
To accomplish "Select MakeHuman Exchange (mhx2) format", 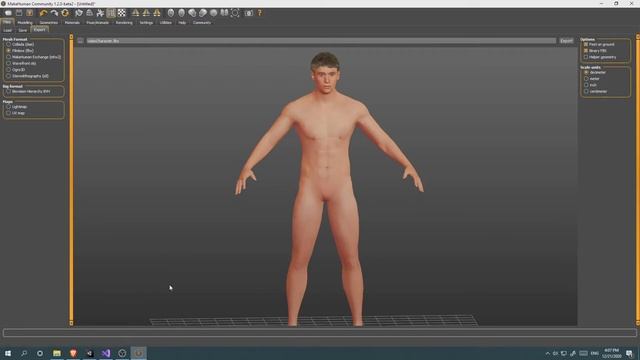I will [x=33, y=57].
